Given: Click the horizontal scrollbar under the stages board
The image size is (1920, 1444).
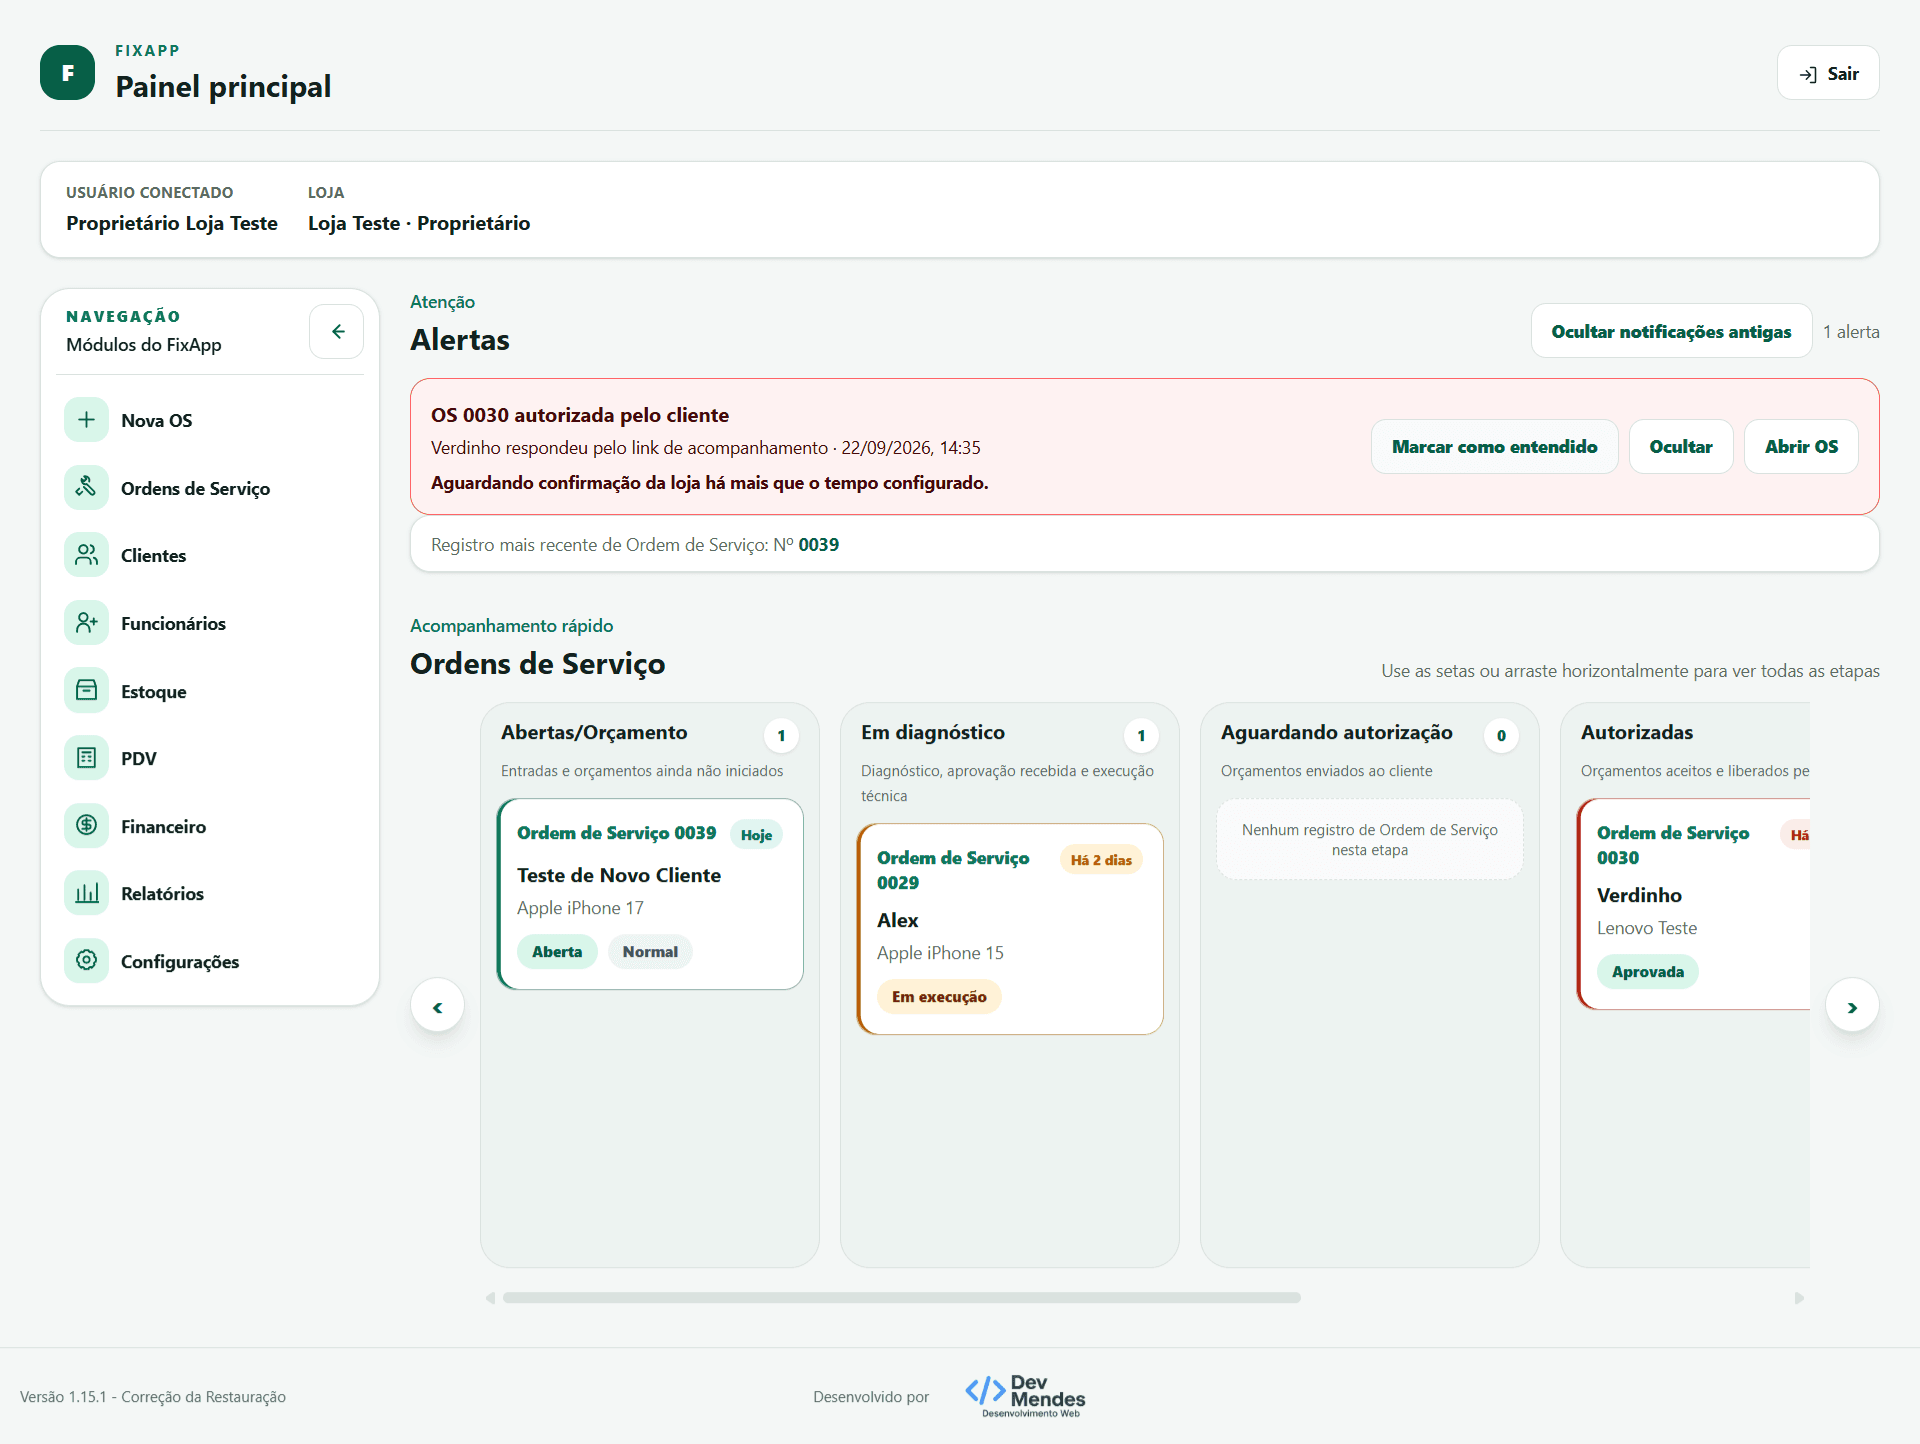Looking at the screenshot, I should pyautogui.click(x=902, y=1298).
